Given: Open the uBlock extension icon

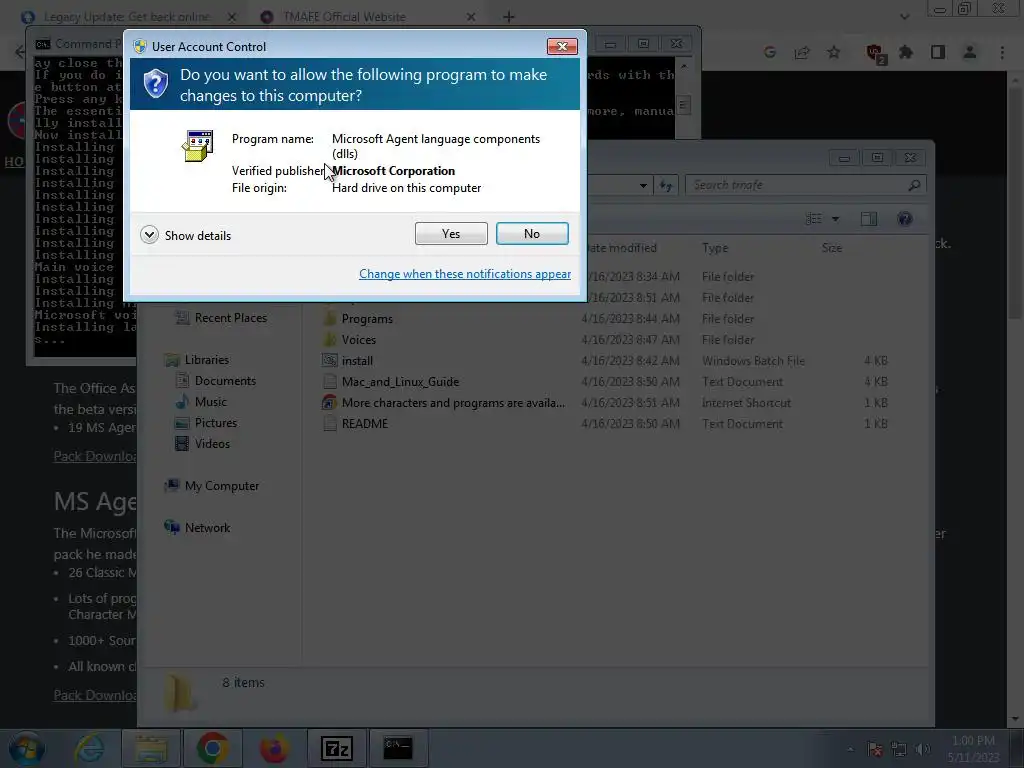Looking at the screenshot, I should click(x=874, y=54).
